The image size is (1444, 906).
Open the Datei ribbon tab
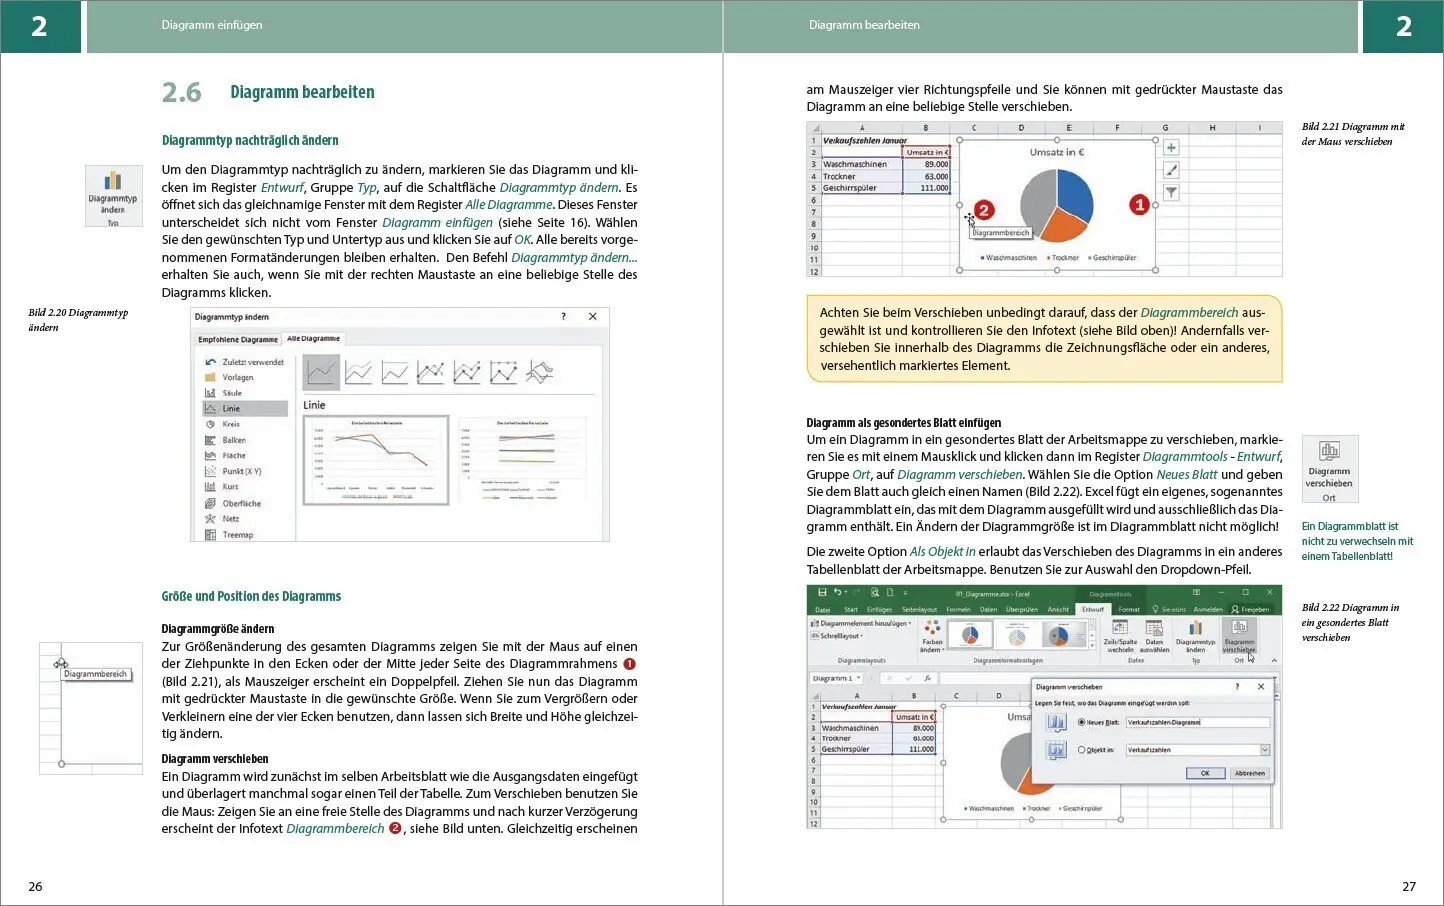click(x=823, y=609)
